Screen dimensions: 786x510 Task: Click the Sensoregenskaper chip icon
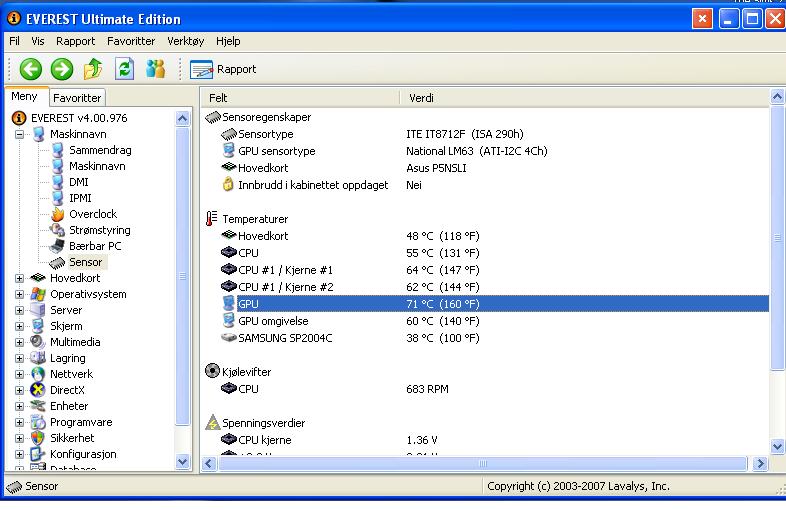coord(213,117)
